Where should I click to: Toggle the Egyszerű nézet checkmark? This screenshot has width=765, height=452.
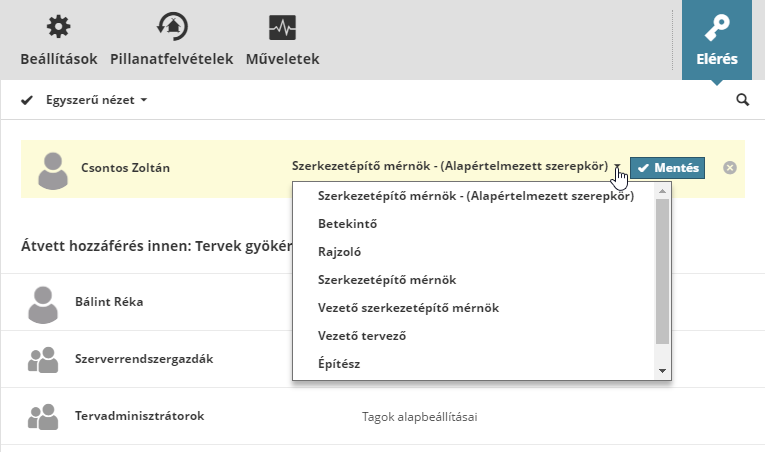pyautogui.click(x=27, y=100)
